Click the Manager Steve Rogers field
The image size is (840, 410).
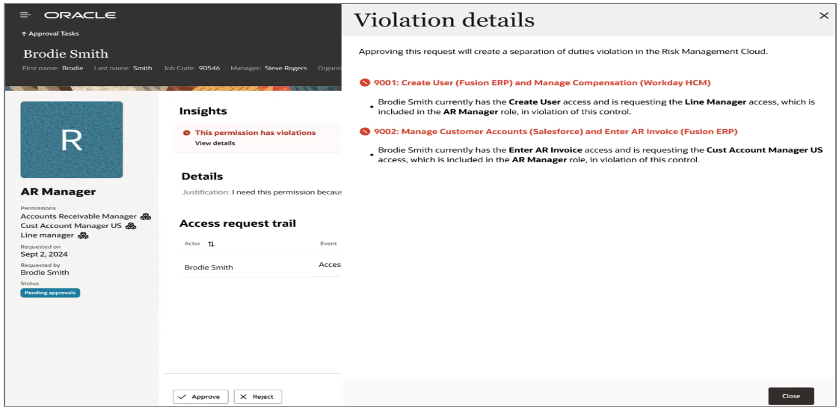(x=269, y=69)
